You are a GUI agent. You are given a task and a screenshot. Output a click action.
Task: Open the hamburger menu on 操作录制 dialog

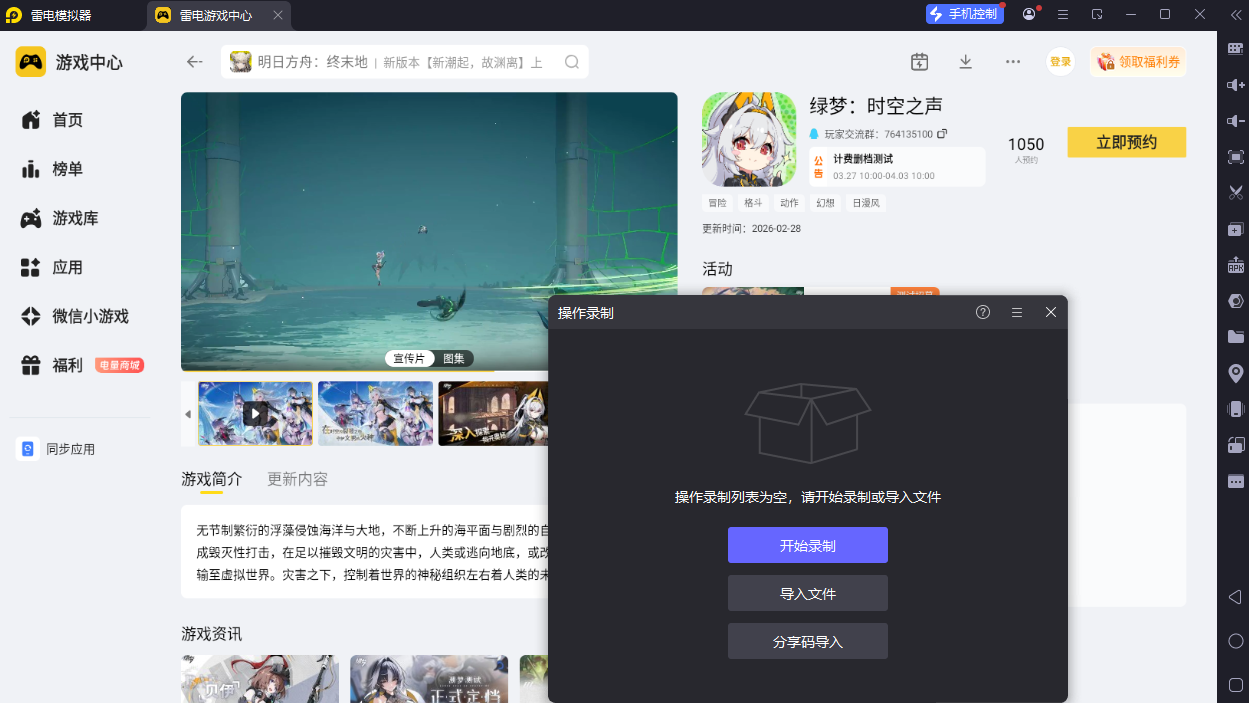(1016, 312)
